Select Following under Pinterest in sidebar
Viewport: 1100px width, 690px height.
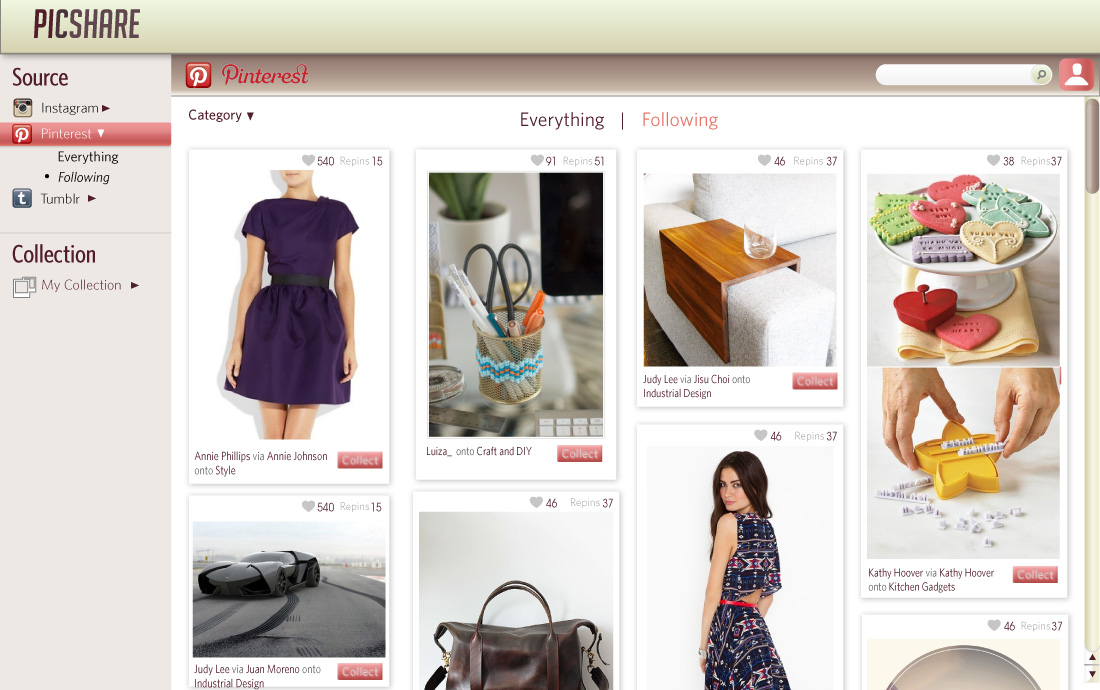[x=83, y=177]
